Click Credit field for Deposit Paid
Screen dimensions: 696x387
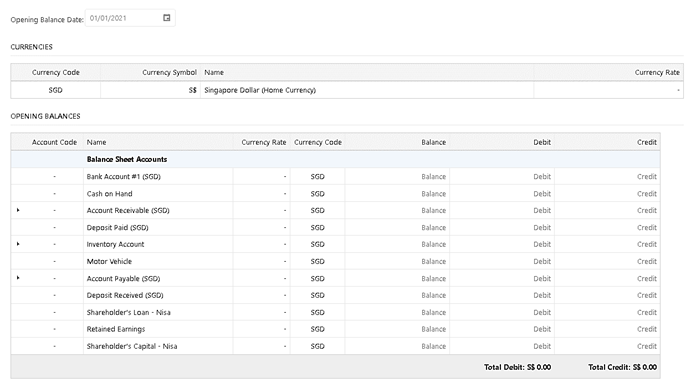(607, 227)
